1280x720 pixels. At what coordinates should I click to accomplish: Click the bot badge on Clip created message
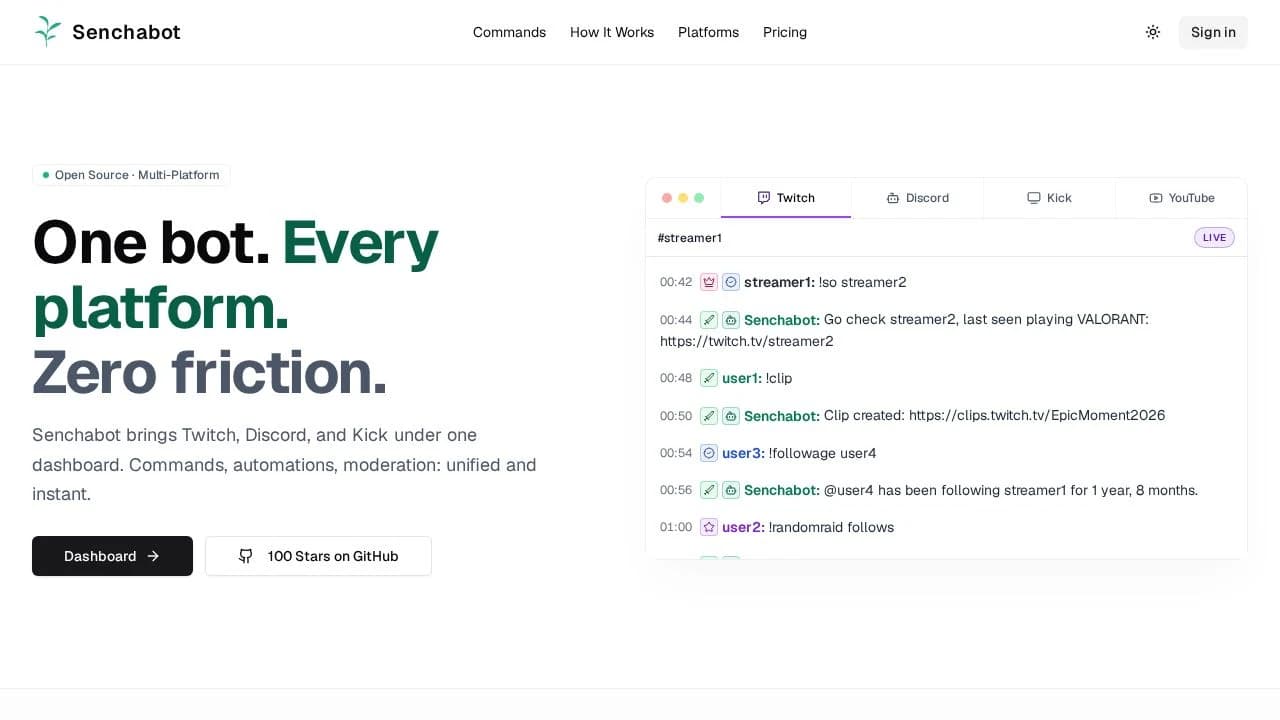tap(731, 416)
